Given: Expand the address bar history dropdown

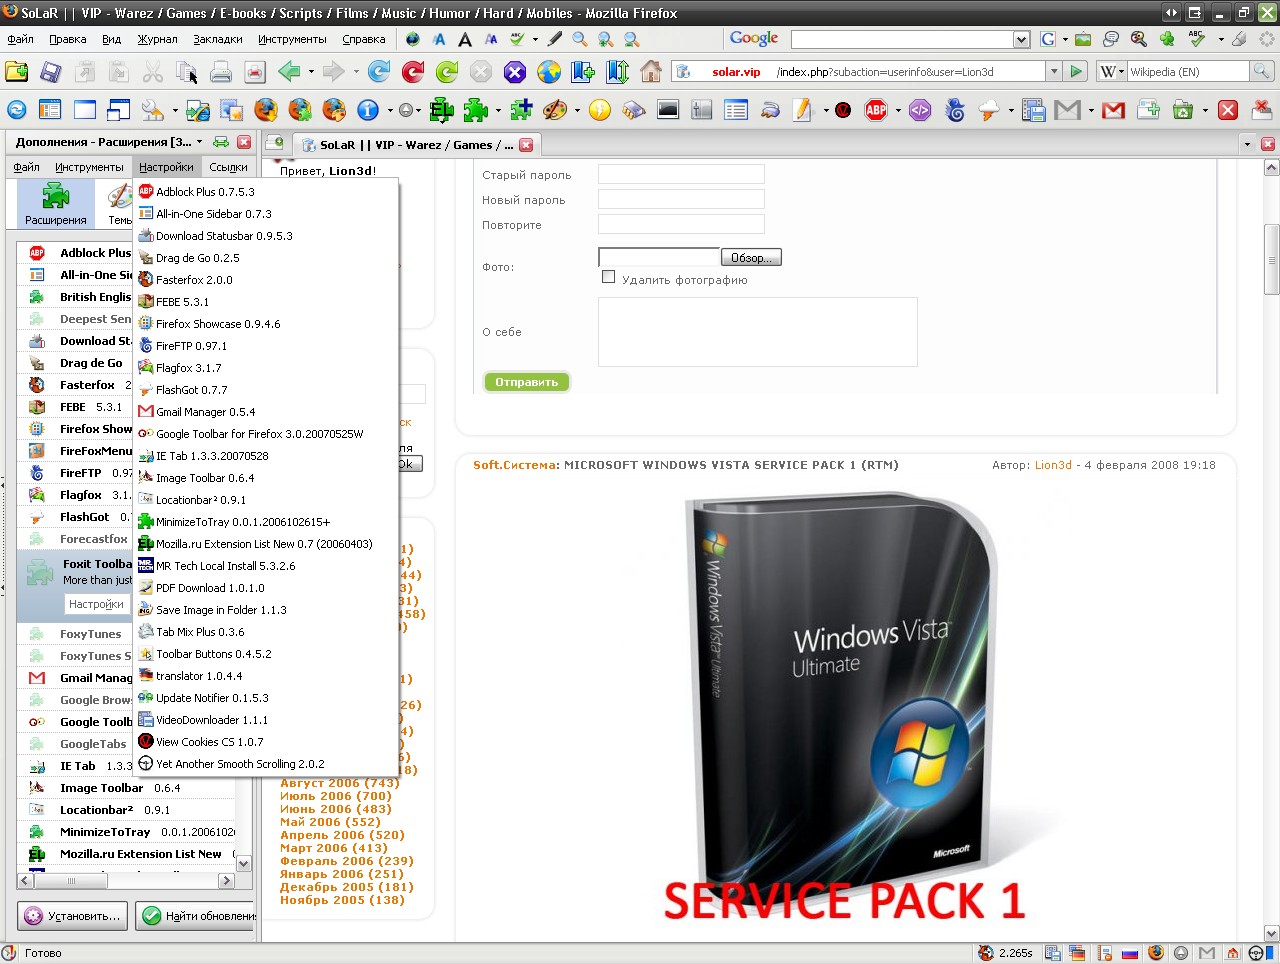Looking at the screenshot, I should tap(1053, 72).
